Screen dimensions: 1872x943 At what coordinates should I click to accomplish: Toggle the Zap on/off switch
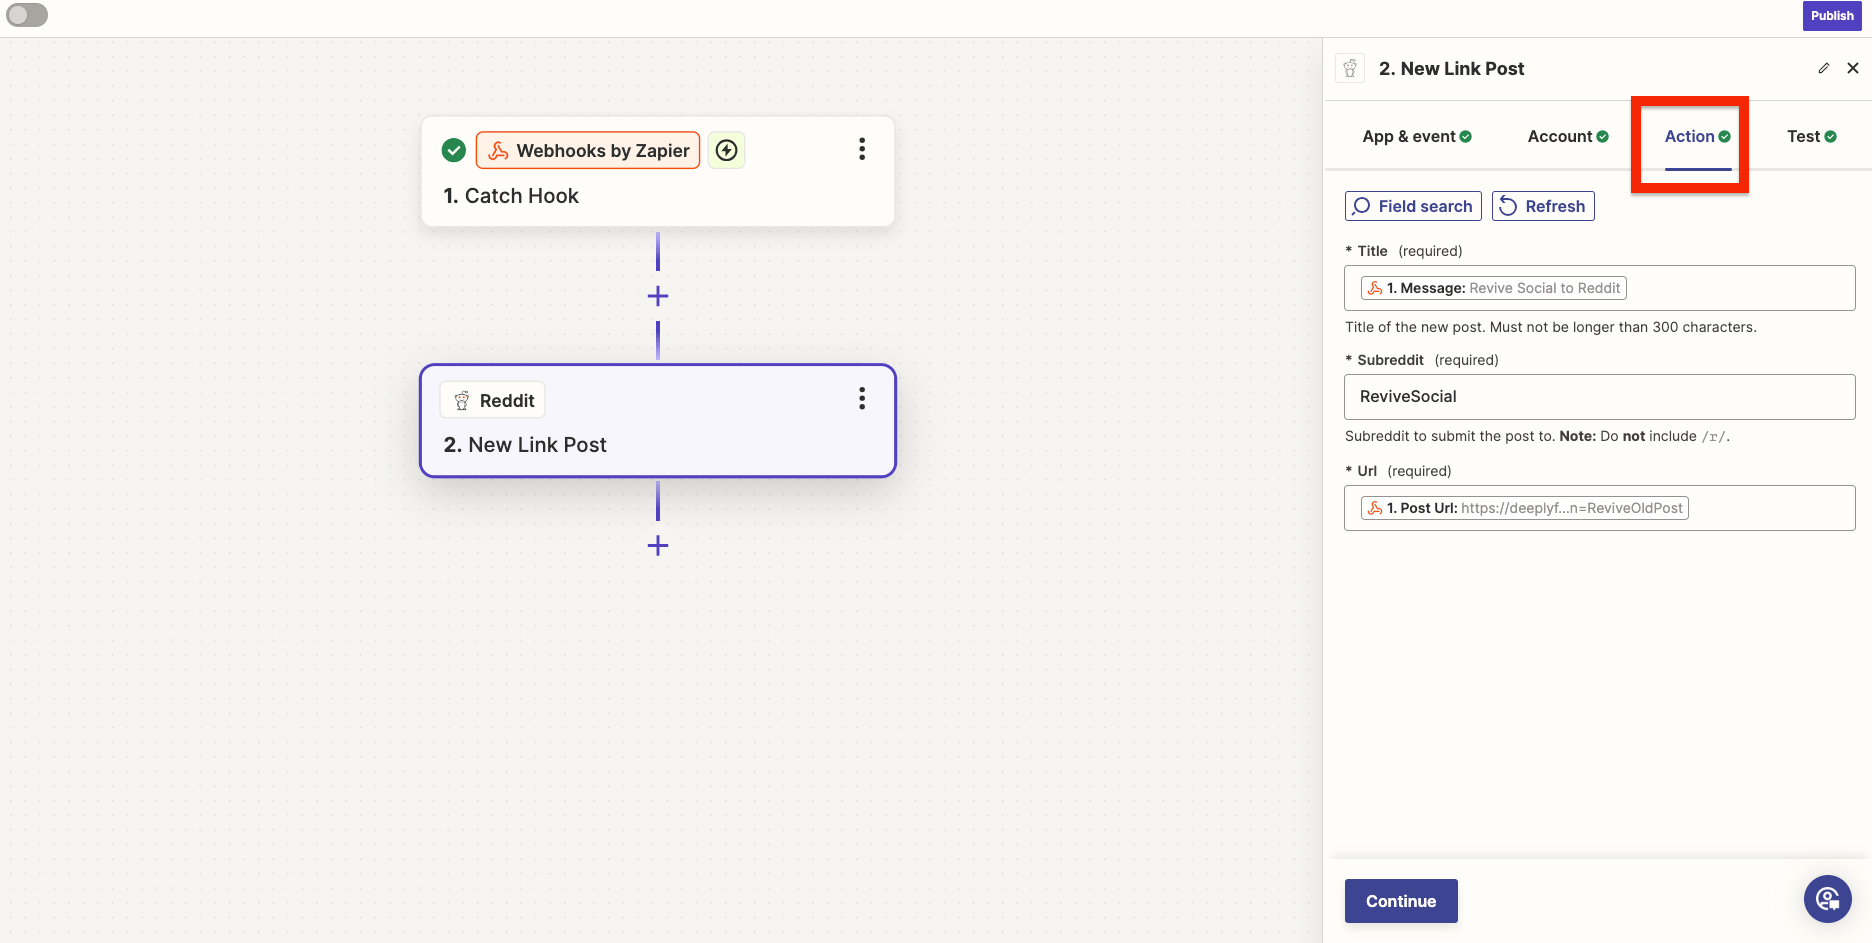27,15
